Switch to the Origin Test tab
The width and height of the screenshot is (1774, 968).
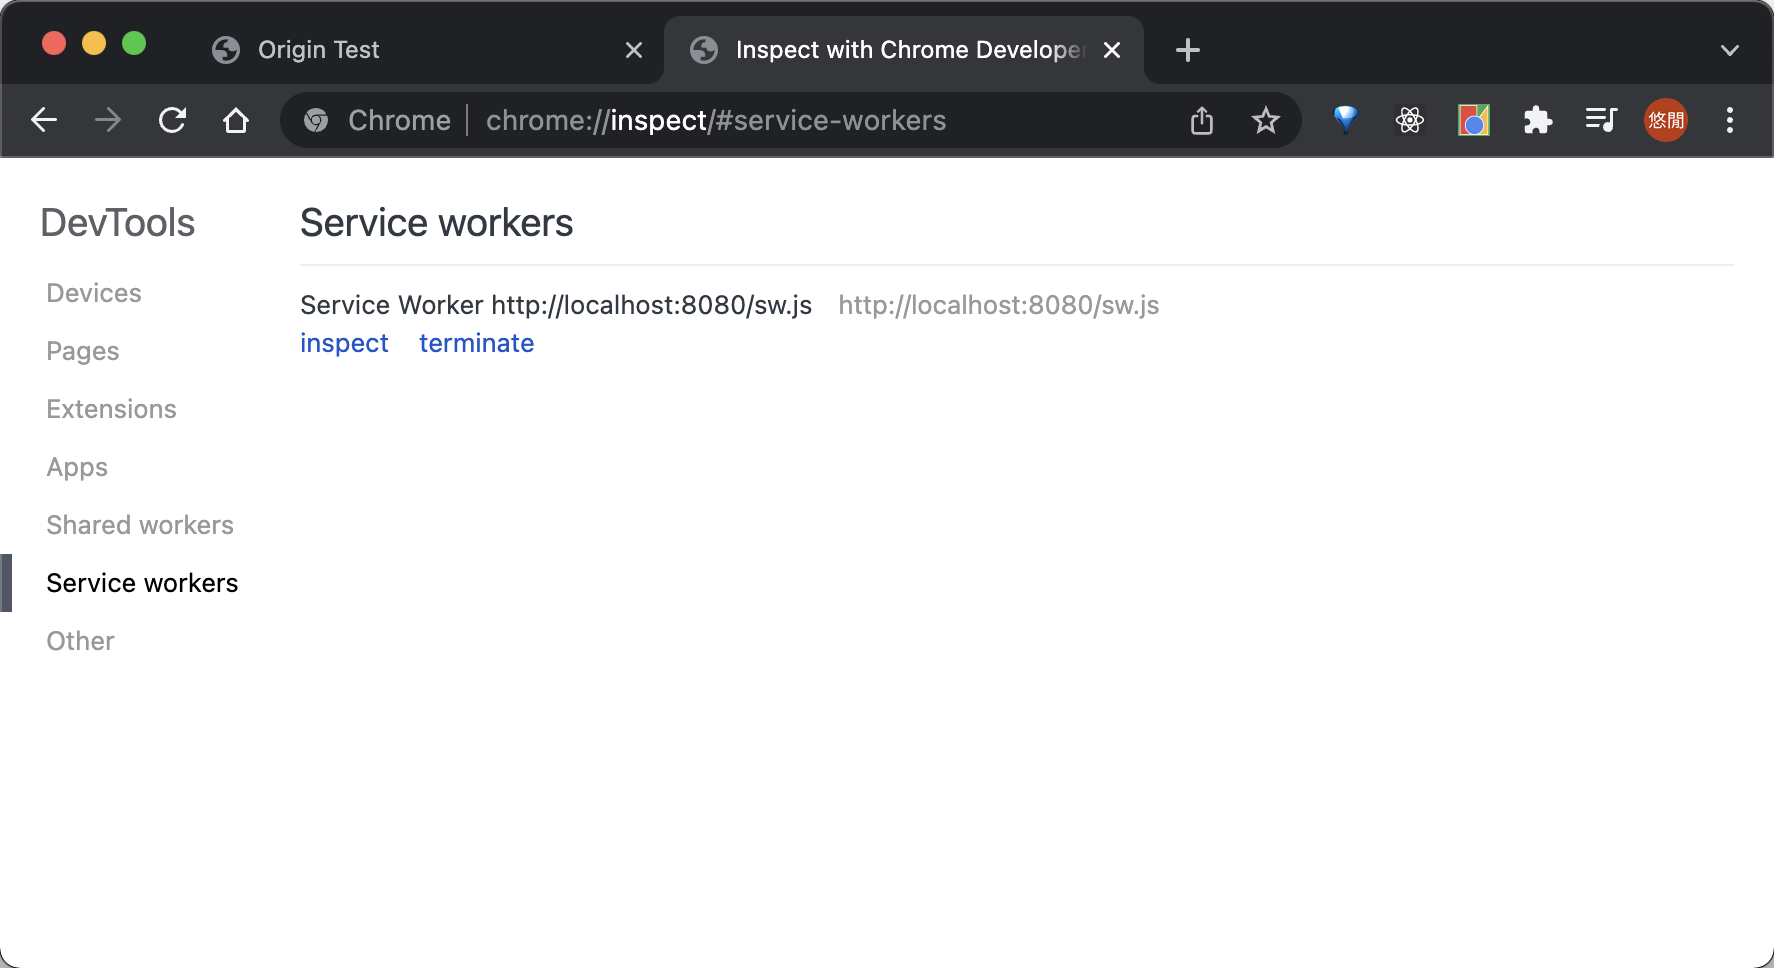click(400, 49)
